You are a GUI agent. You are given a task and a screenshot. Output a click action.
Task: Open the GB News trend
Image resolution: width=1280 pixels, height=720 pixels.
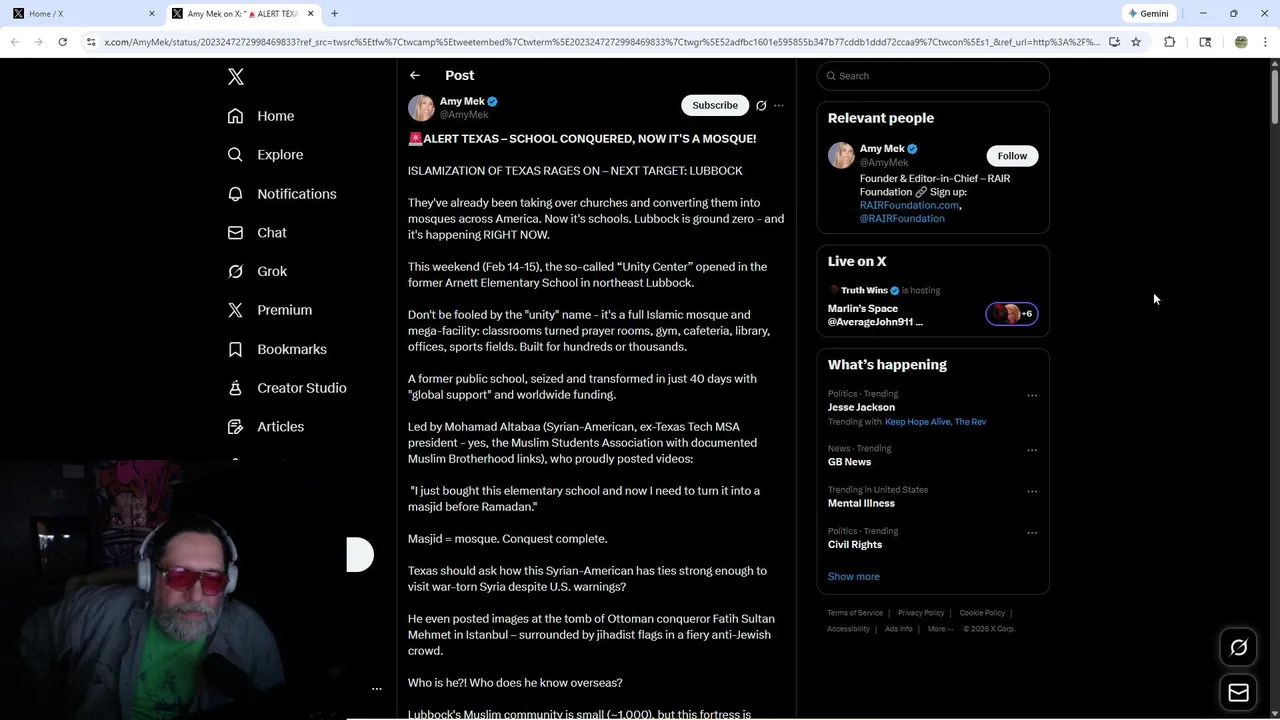849,462
